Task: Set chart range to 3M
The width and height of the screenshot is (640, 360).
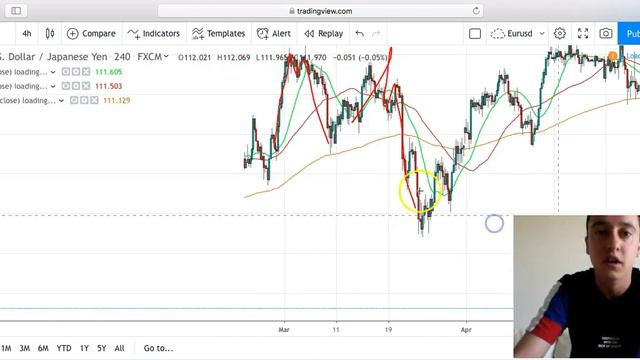Action: 25,348
